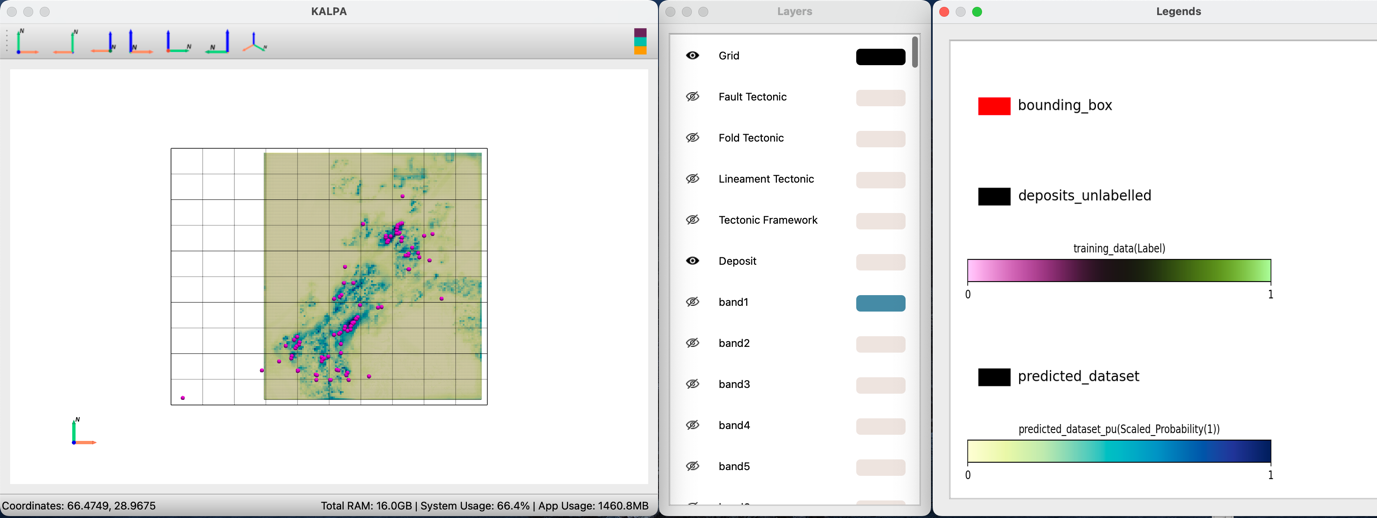Screen dimensions: 1381x522
Task: Open the blue color swatch for band1
Action: [x=882, y=303]
